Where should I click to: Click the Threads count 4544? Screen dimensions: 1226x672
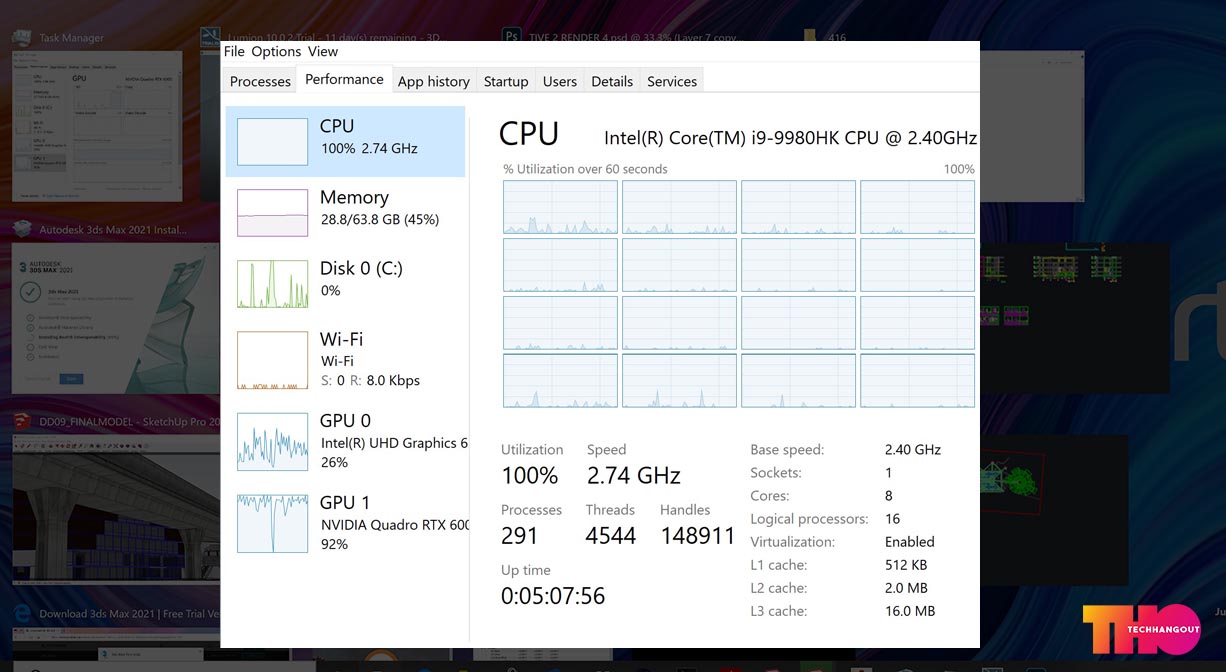coord(611,535)
